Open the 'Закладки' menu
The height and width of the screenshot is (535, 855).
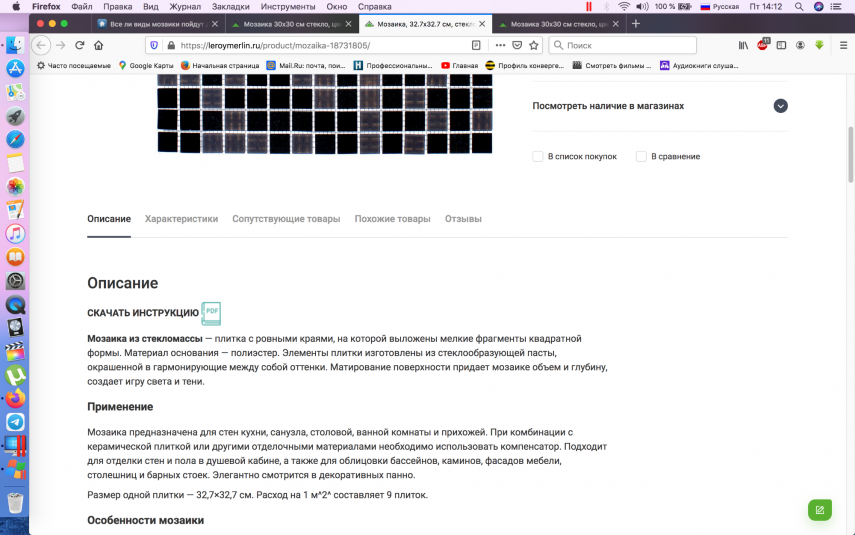pyautogui.click(x=231, y=7)
